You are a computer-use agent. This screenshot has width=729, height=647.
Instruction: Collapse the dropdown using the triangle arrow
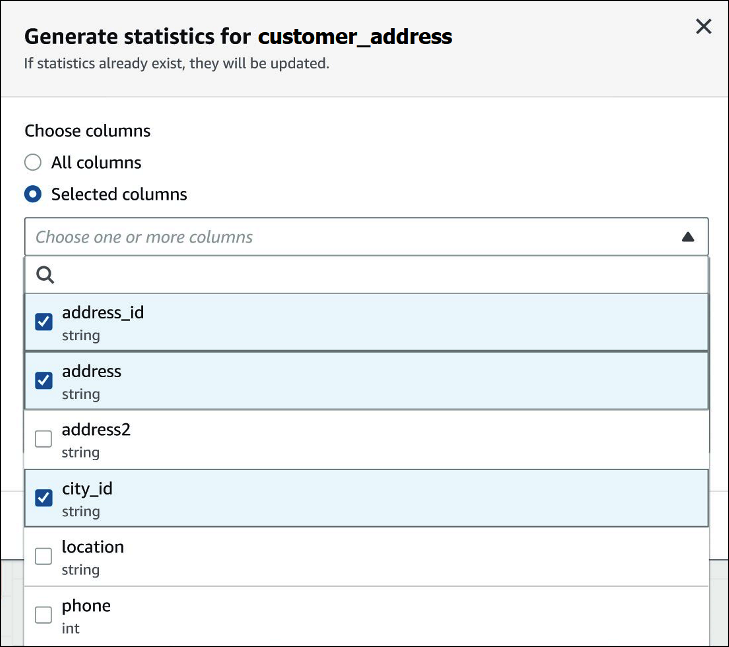coord(687,237)
